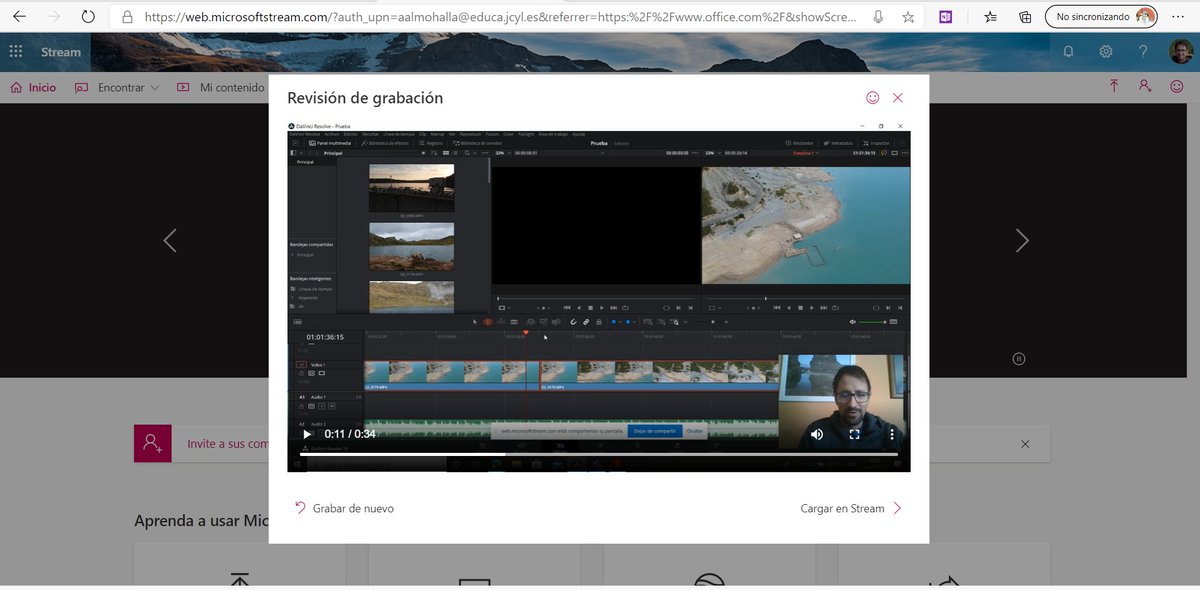Play the recorded video preview
Viewport: 1200px width, 590px height.
point(307,434)
